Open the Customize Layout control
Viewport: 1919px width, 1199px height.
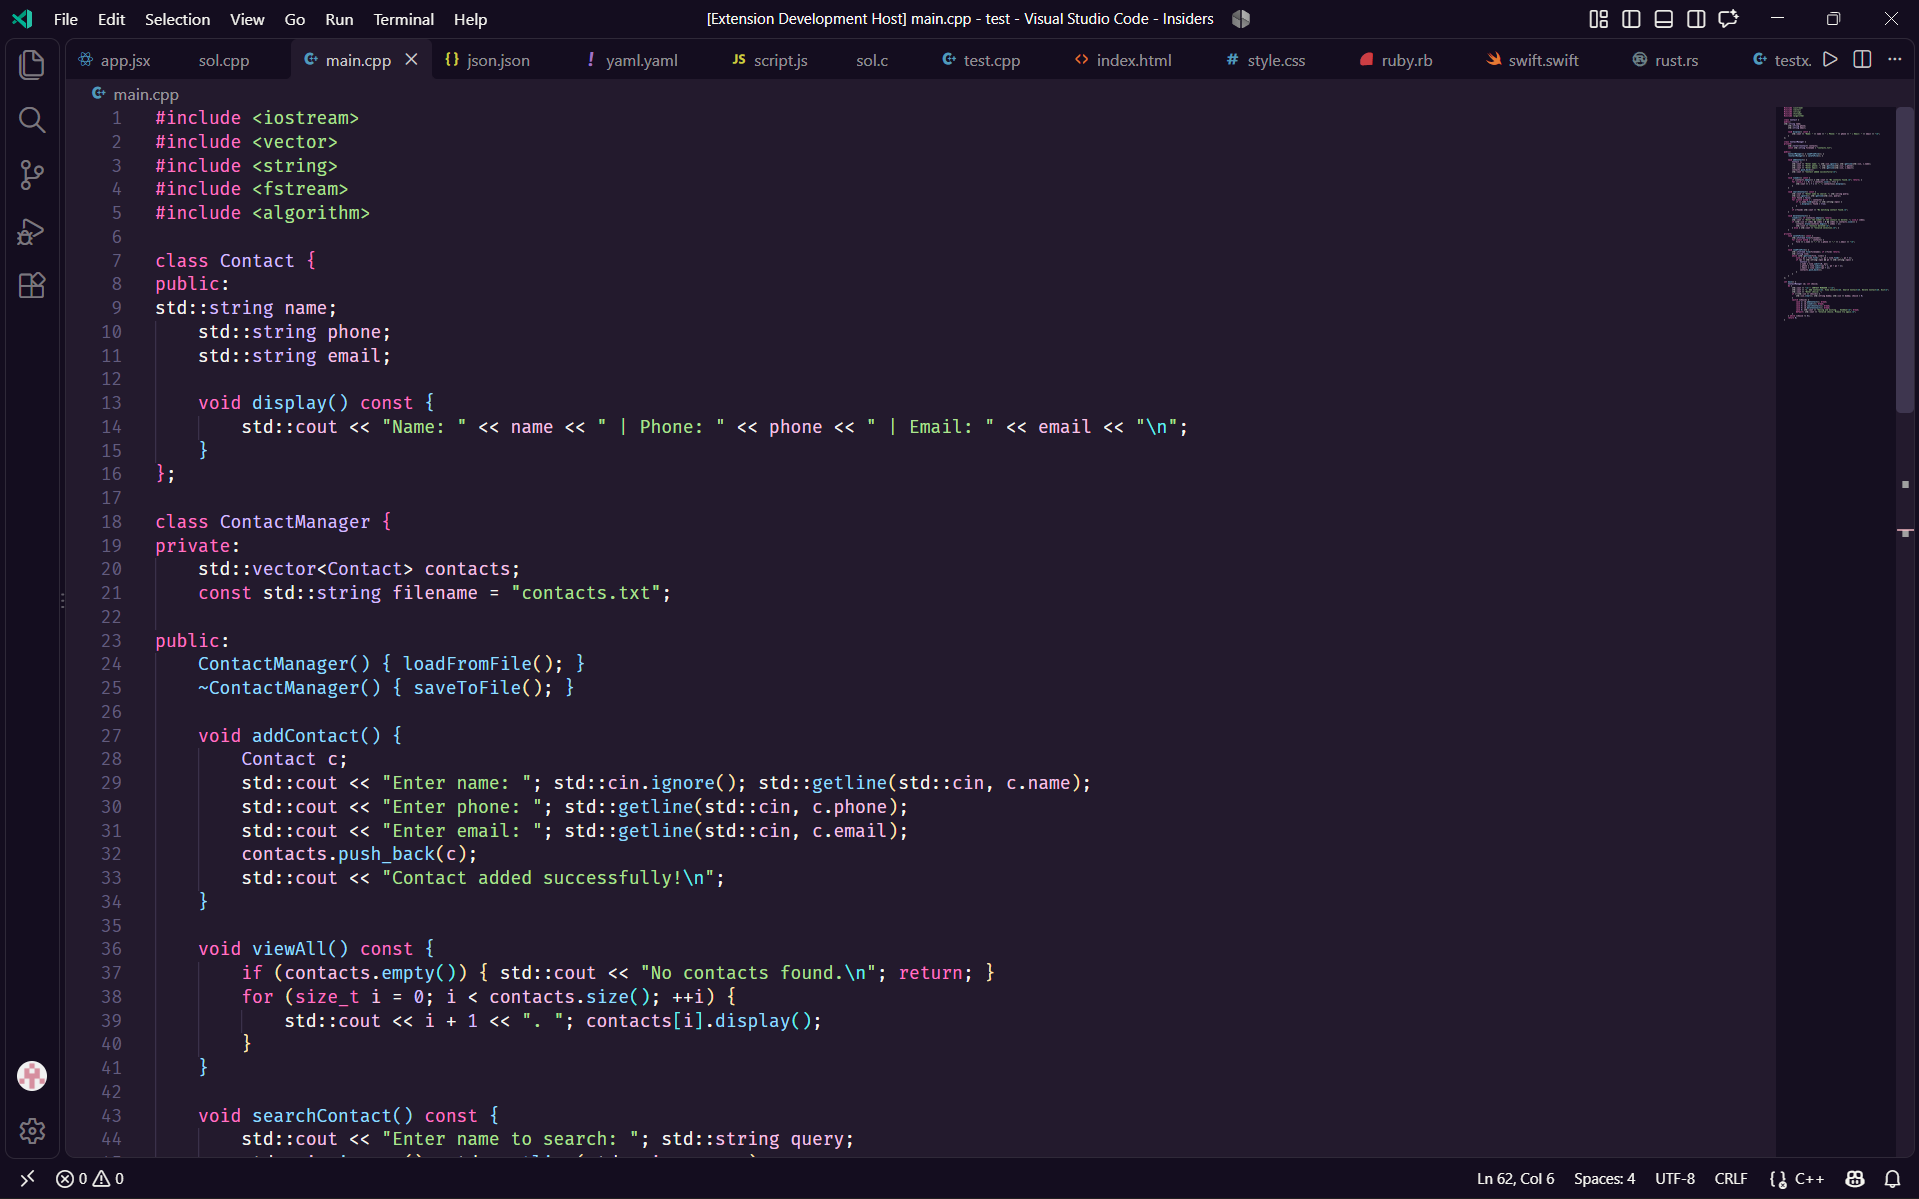[x=1599, y=19]
